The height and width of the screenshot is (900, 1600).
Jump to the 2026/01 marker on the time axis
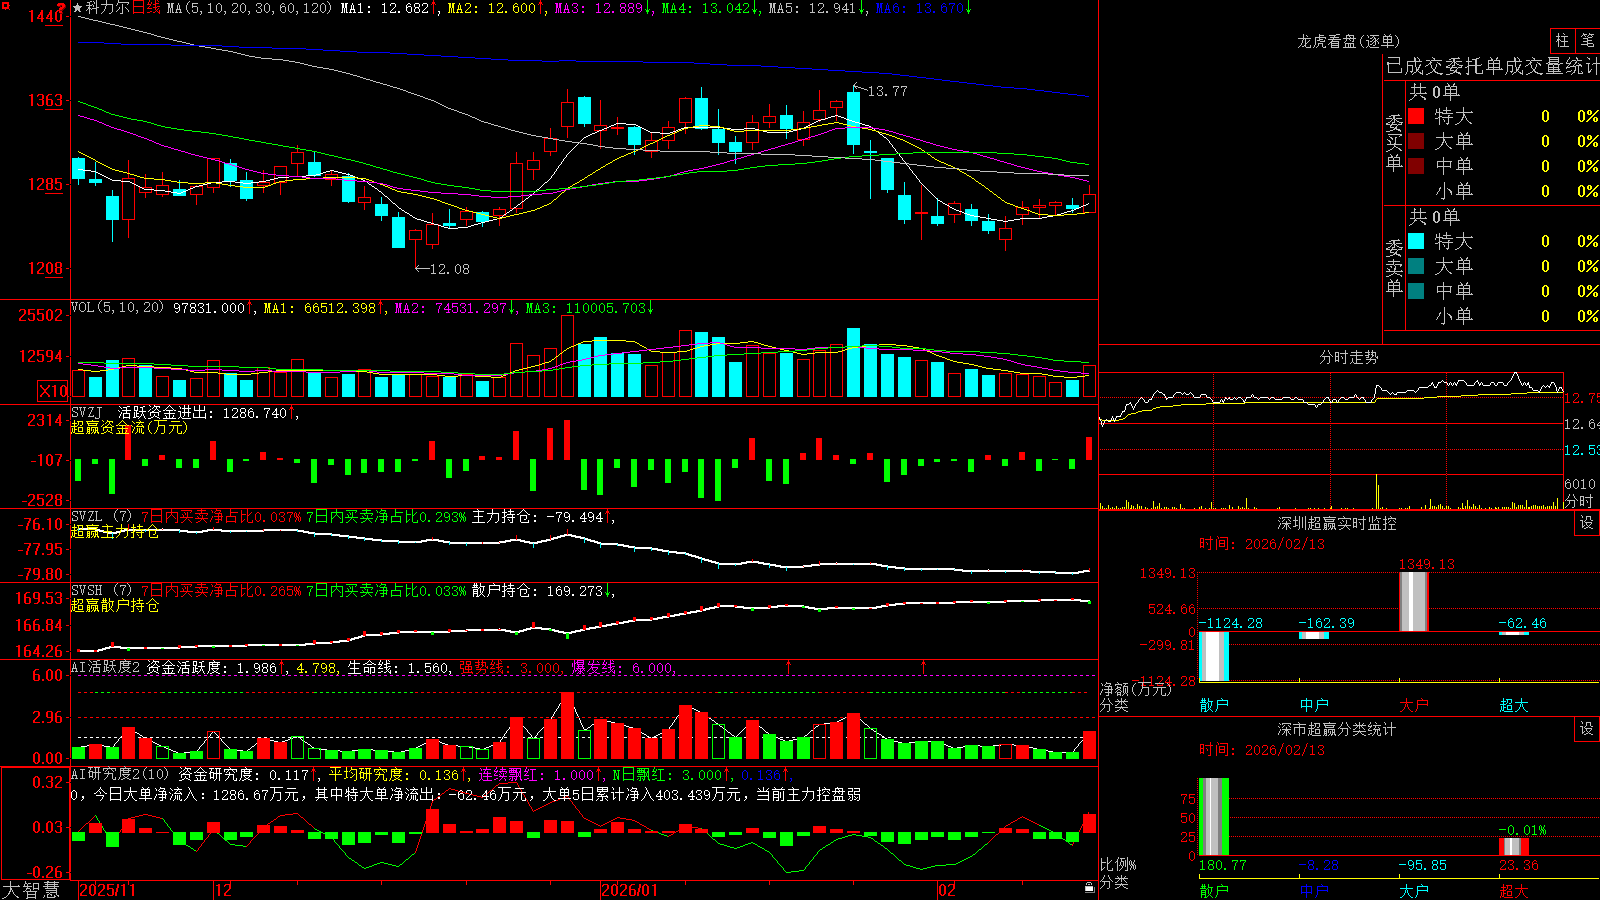click(x=630, y=890)
